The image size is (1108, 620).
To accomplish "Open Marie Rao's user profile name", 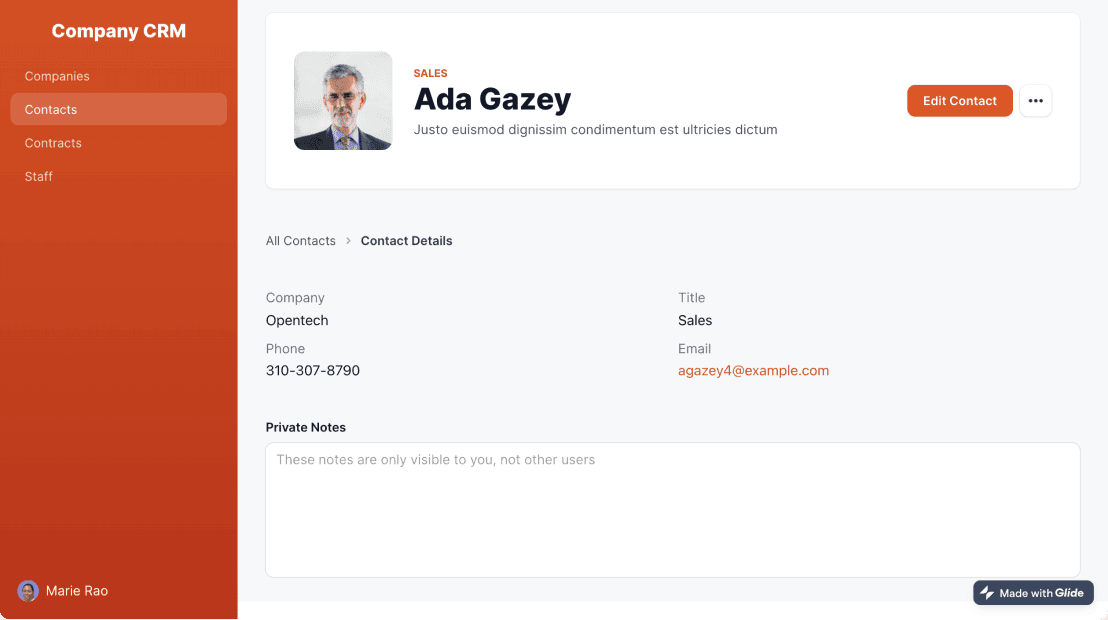I will pyautogui.click(x=77, y=591).
